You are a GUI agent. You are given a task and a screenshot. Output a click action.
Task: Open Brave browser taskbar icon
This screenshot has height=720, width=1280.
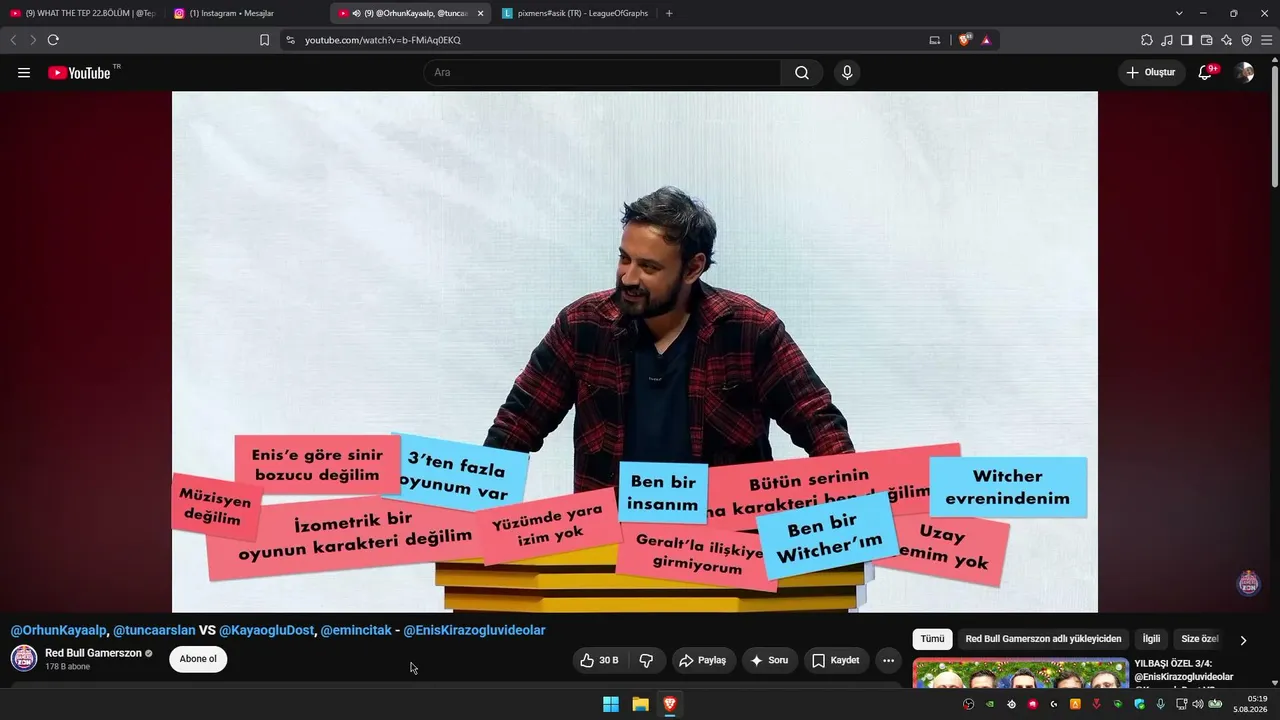(x=670, y=704)
